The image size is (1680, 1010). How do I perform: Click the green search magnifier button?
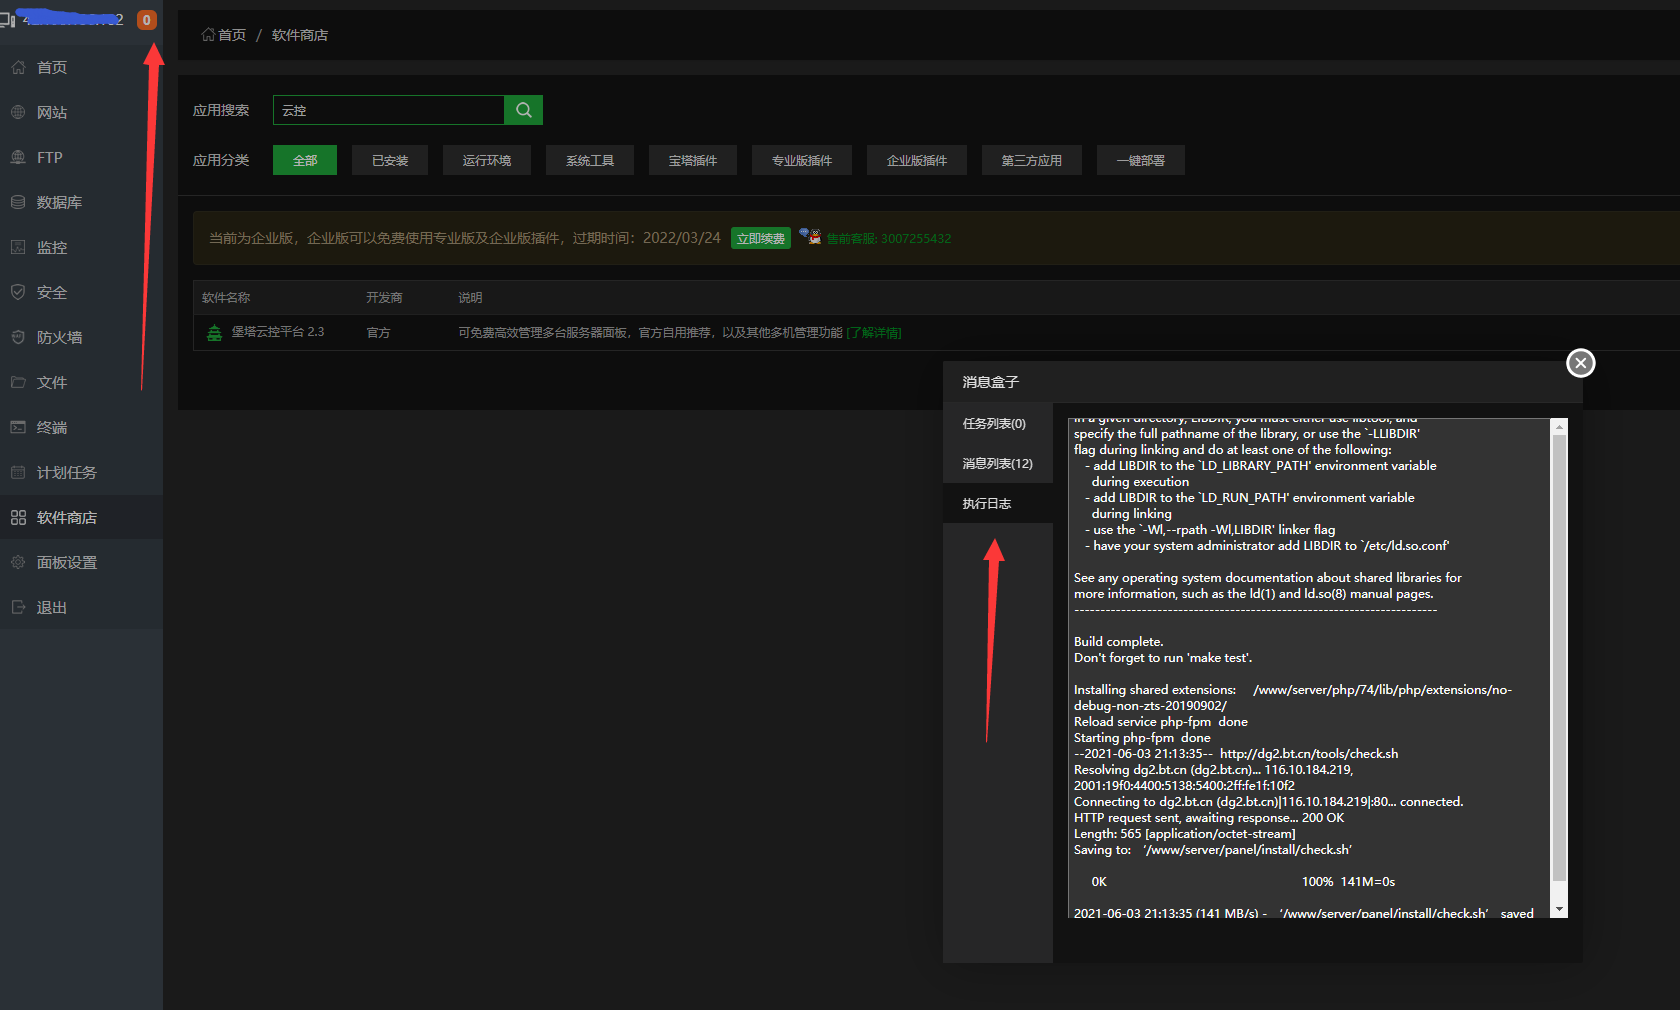pyautogui.click(x=523, y=110)
